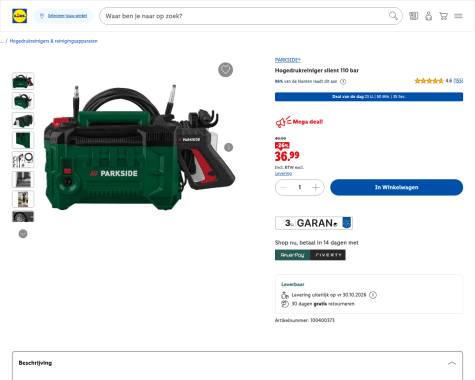This screenshot has width=475, height=380.
Task: Select seventh thumbnail showing person cleaning
Action: click(23, 199)
